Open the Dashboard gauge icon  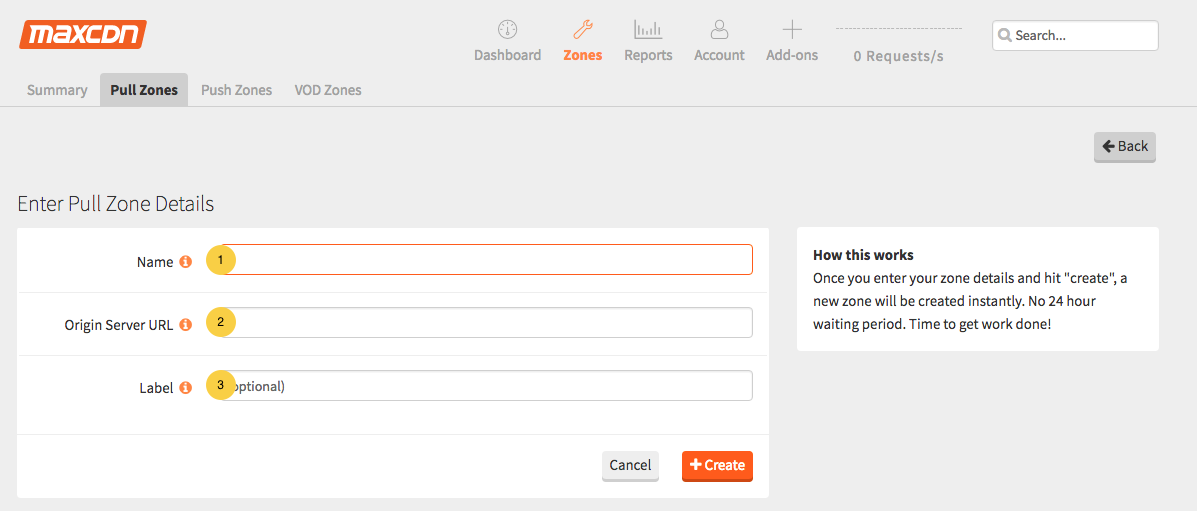click(507, 30)
